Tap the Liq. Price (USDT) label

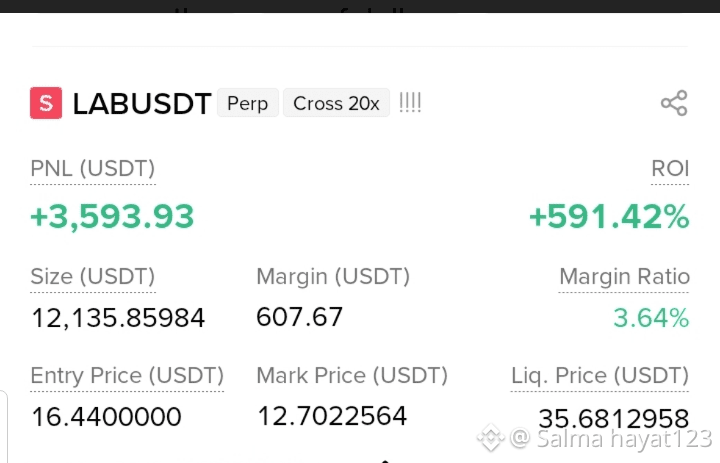pyautogui.click(x=600, y=376)
